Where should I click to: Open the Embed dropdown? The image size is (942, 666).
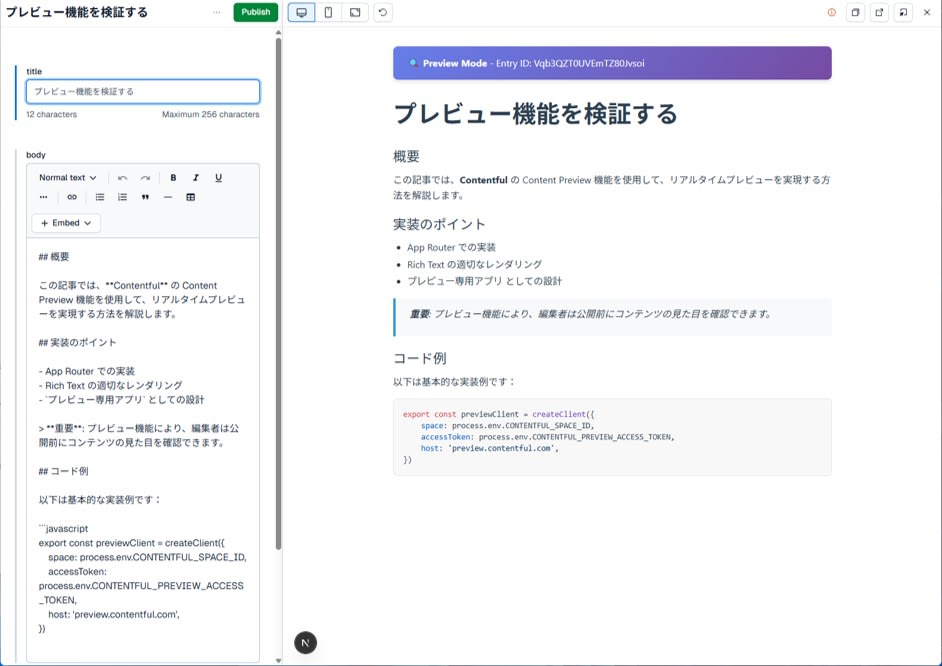coord(66,223)
